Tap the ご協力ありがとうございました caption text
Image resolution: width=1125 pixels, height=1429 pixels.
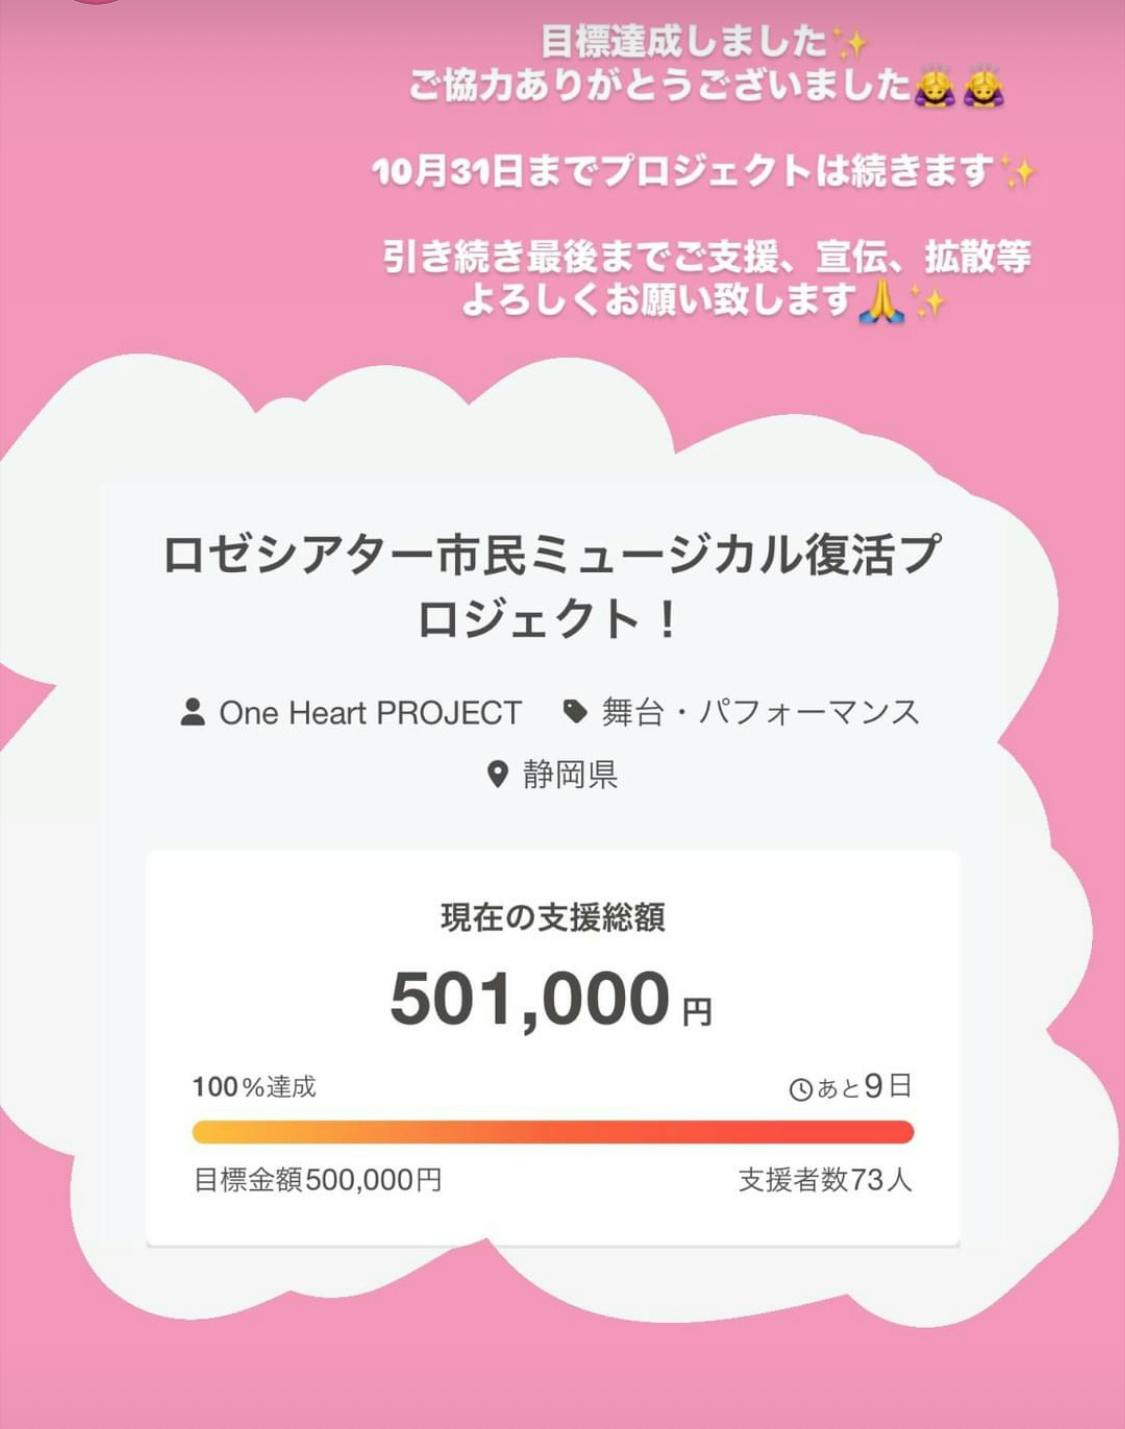click(x=660, y=86)
